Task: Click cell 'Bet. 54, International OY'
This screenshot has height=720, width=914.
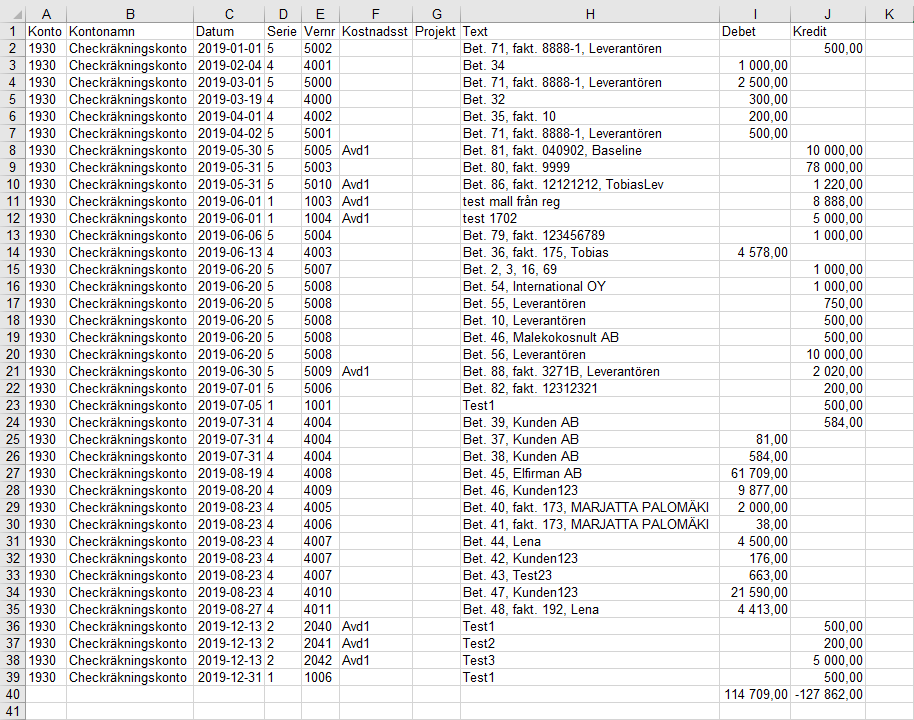Action: [590, 286]
